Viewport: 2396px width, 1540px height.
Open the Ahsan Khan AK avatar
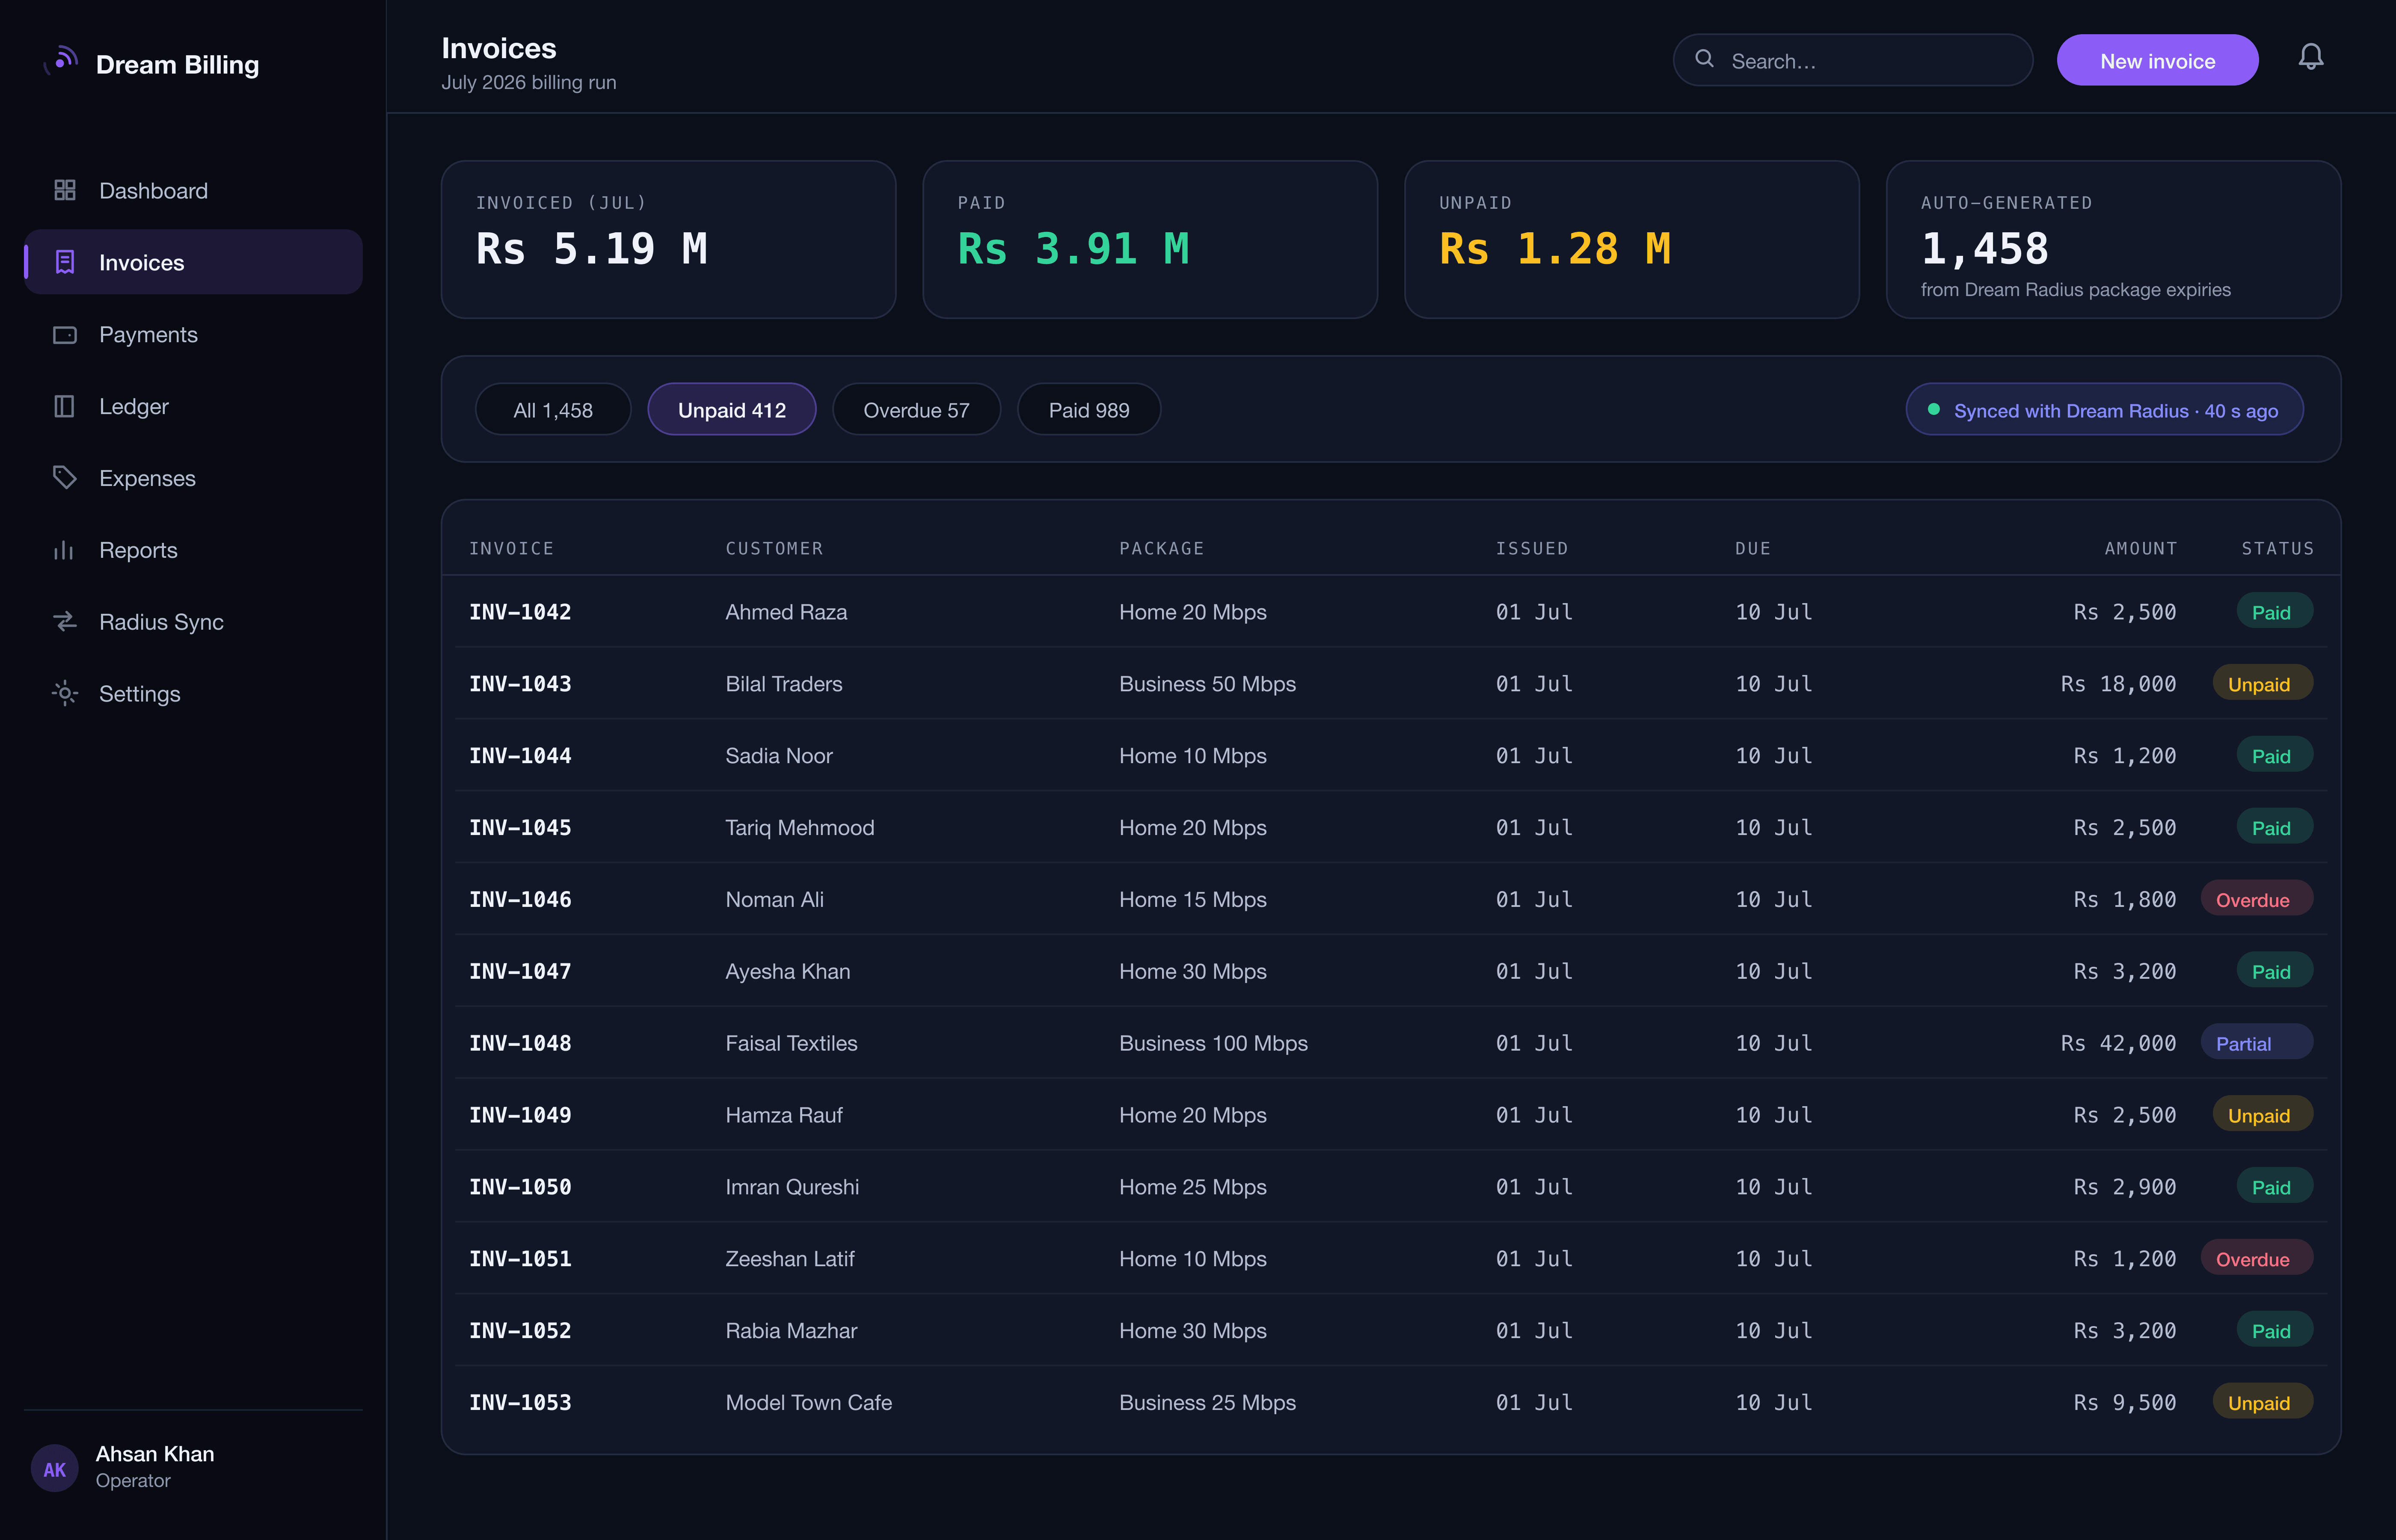[55, 1468]
